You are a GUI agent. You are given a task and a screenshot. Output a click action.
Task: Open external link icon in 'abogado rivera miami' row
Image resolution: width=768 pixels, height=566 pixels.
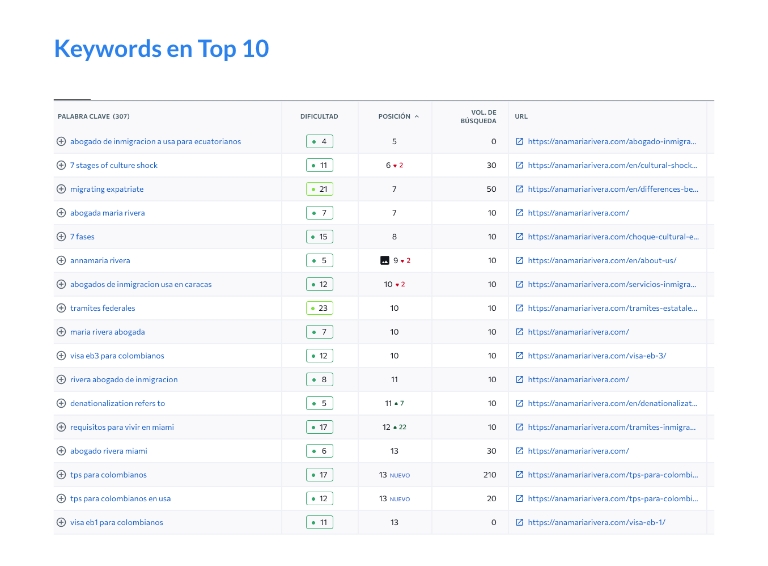click(519, 451)
